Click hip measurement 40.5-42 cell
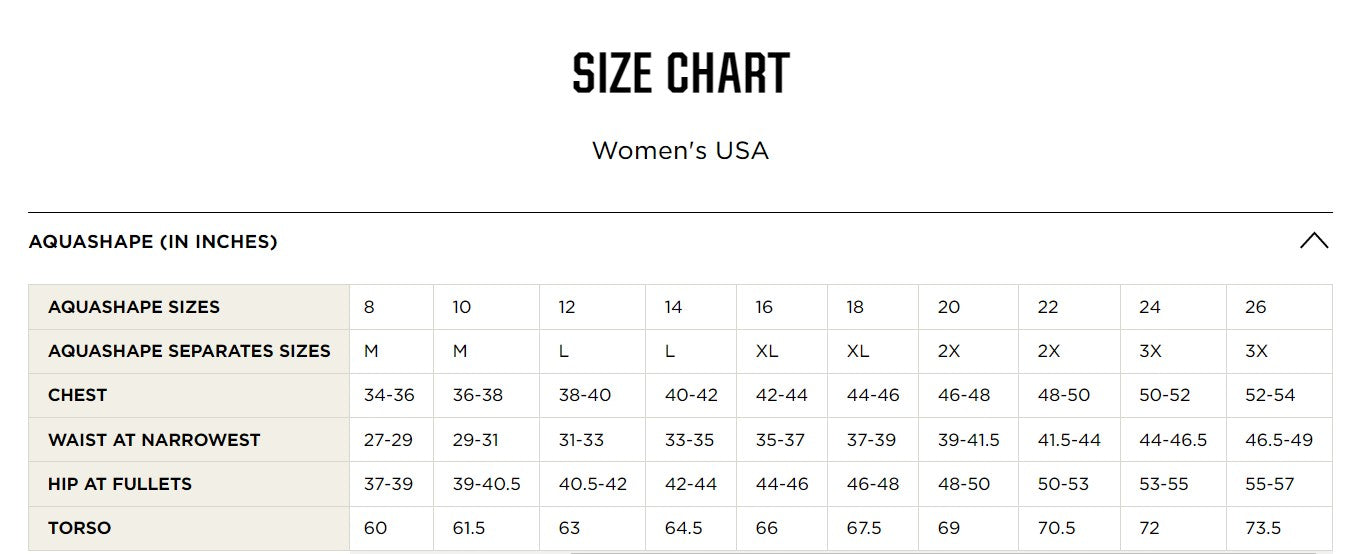Screen dimensions: 1362x554 [x=593, y=484]
